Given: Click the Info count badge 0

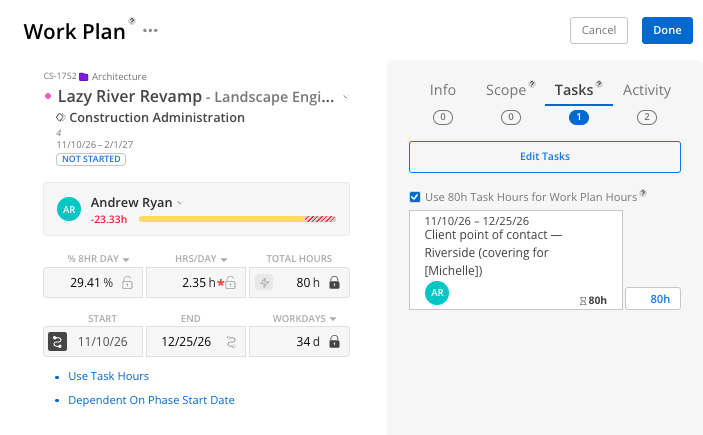Looking at the screenshot, I should 443,117.
